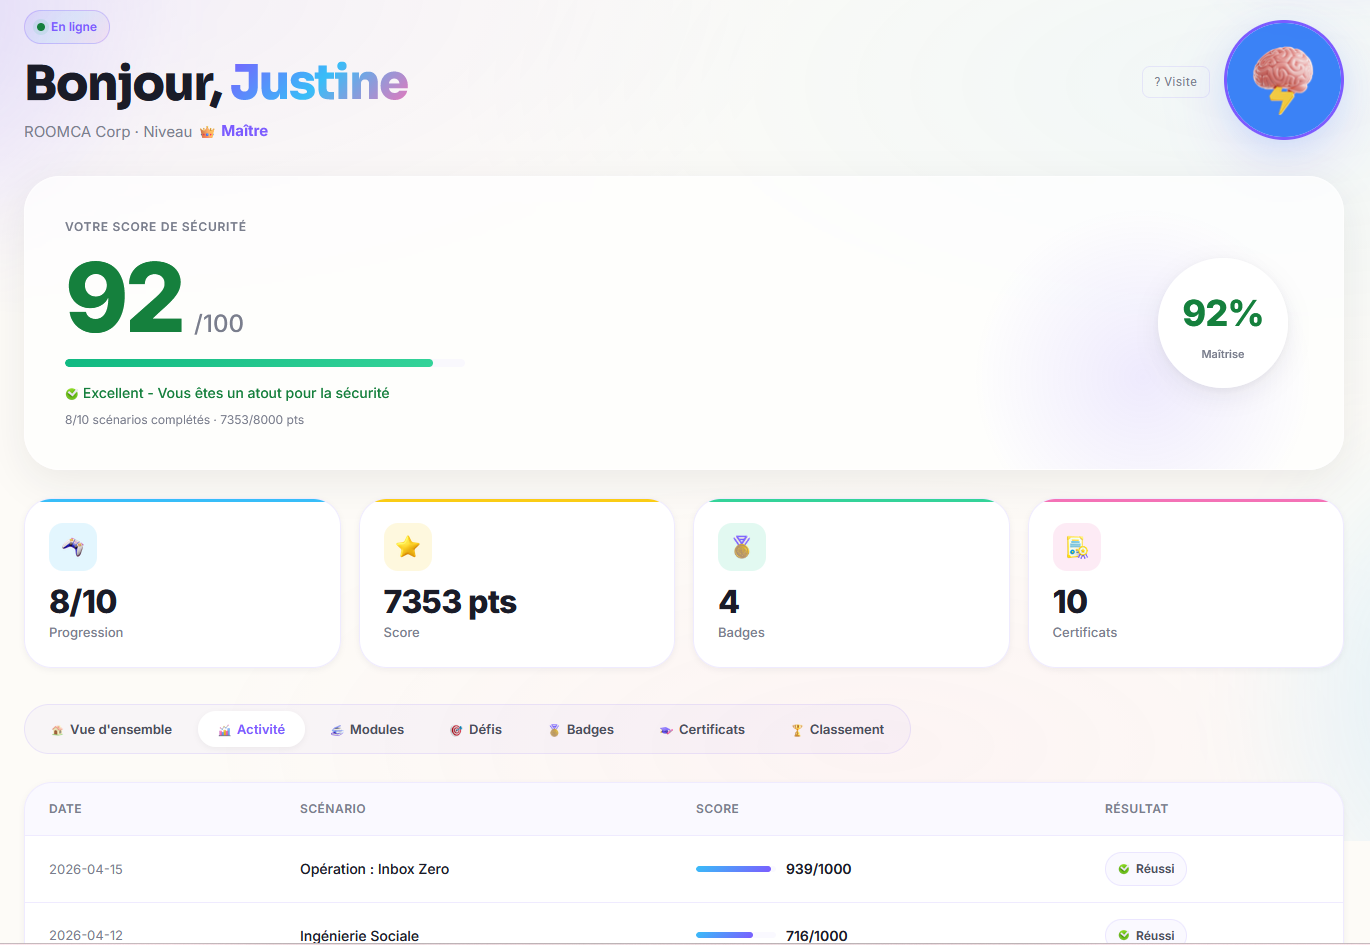1370x945 pixels.
Task: Click the 10 value on the Certificats card
Action: click(1070, 601)
